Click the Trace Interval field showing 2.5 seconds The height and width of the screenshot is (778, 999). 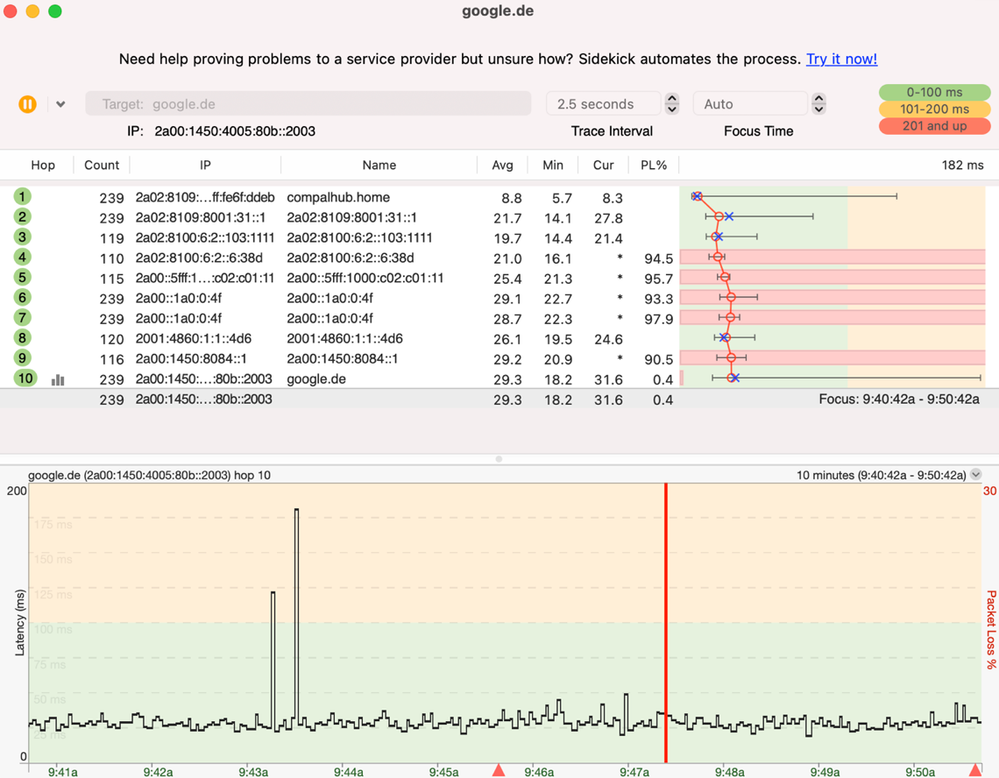click(603, 104)
